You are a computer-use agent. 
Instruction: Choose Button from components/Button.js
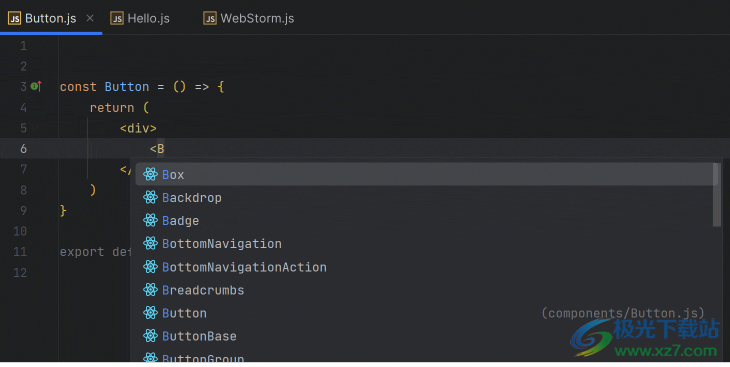(x=426, y=313)
